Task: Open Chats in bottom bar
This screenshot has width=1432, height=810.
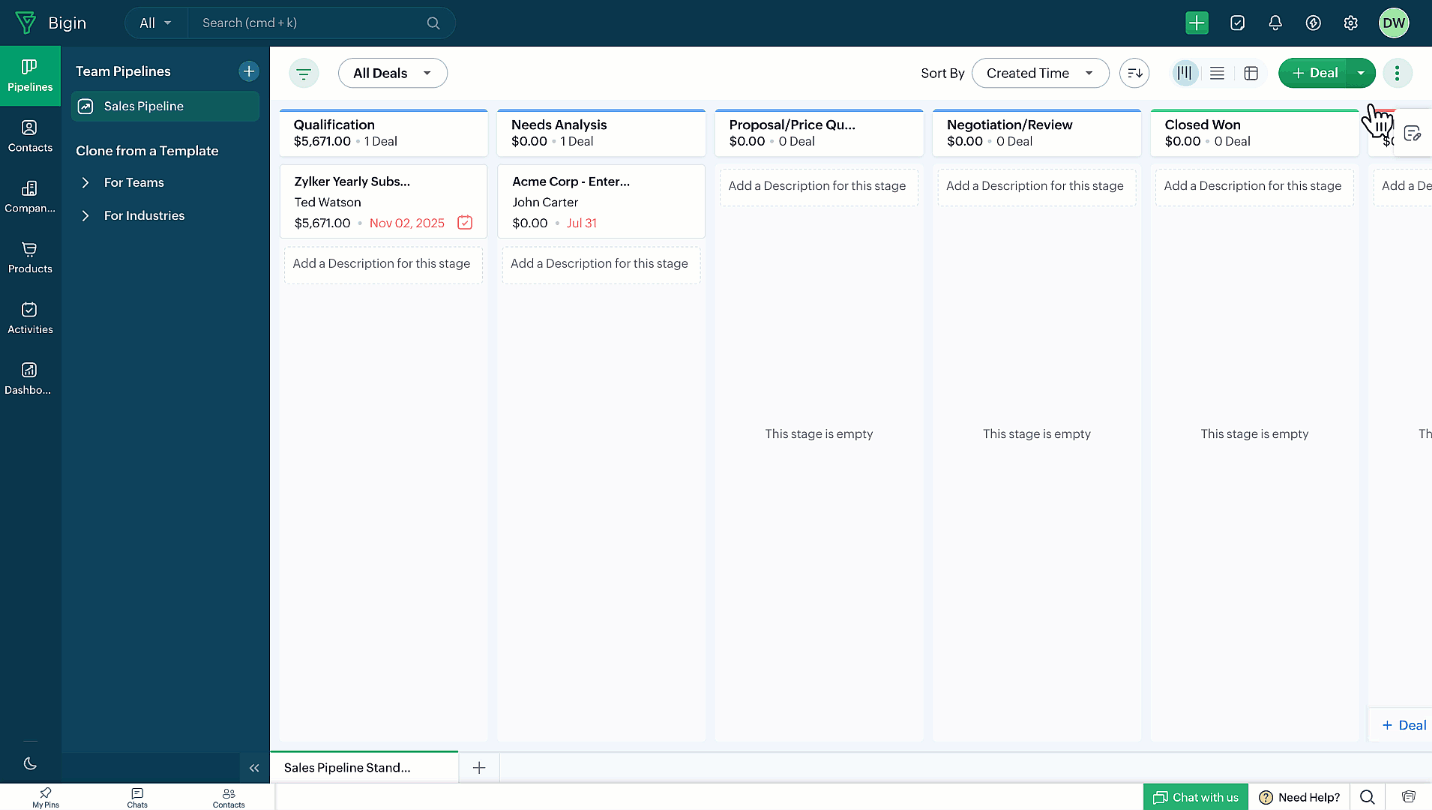Action: (137, 797)
